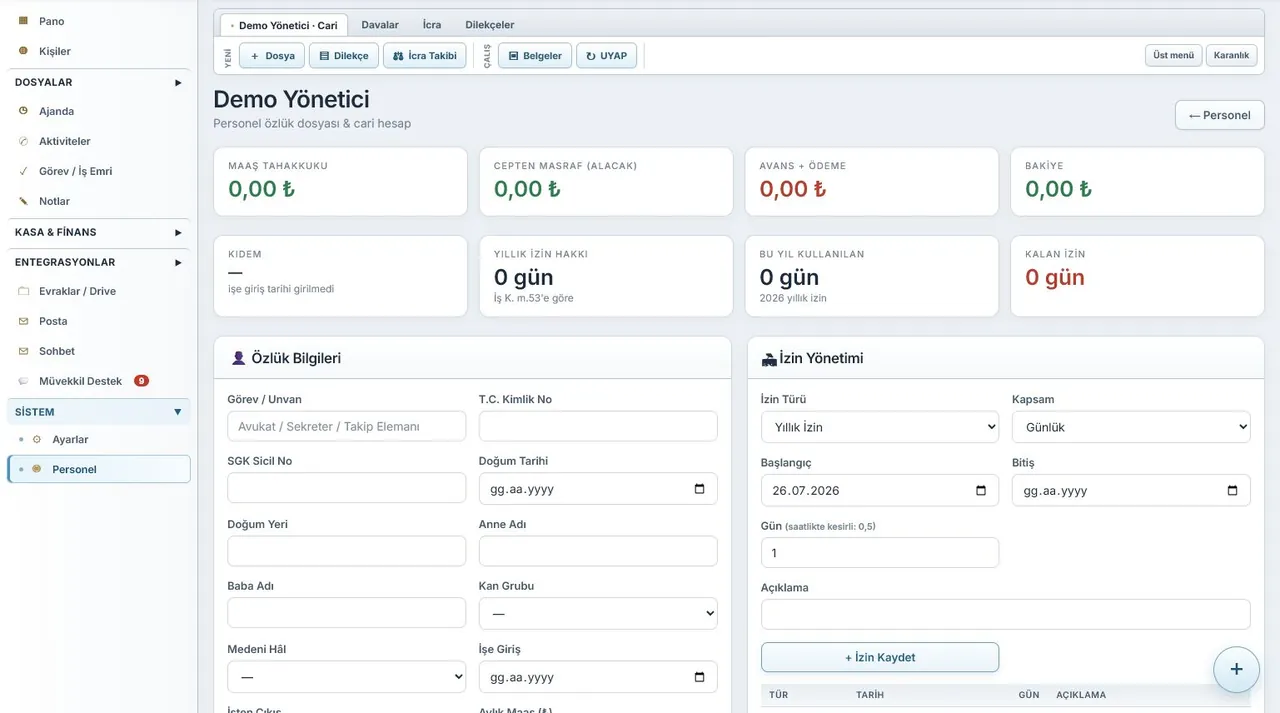Screen dimensions: 1280x713
Task: Focus the T.C. Kimlik No field
Action: pyautogui.click(x=598, y=426)
